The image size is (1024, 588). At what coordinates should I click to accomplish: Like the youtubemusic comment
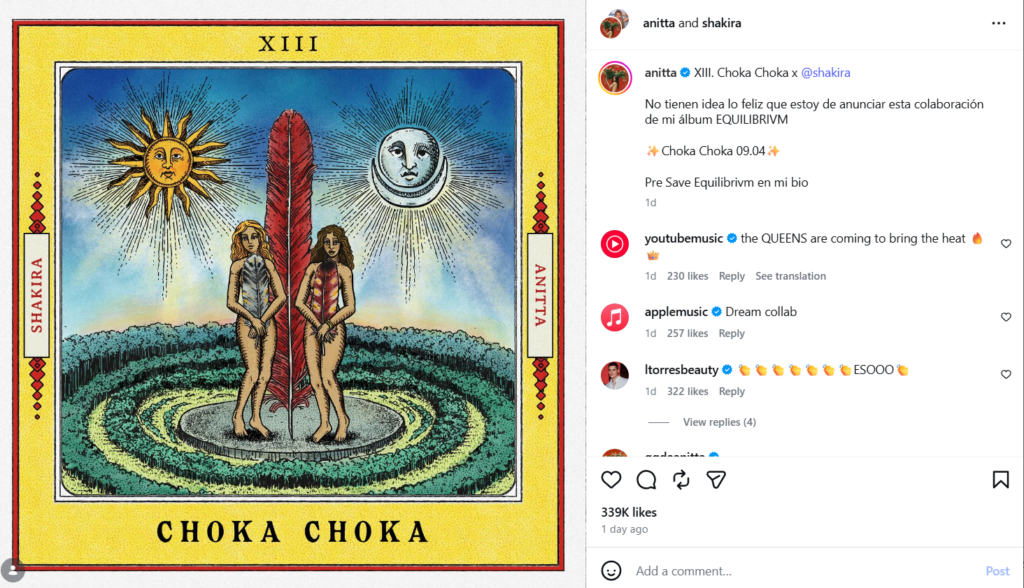(x=1006, y=244)
